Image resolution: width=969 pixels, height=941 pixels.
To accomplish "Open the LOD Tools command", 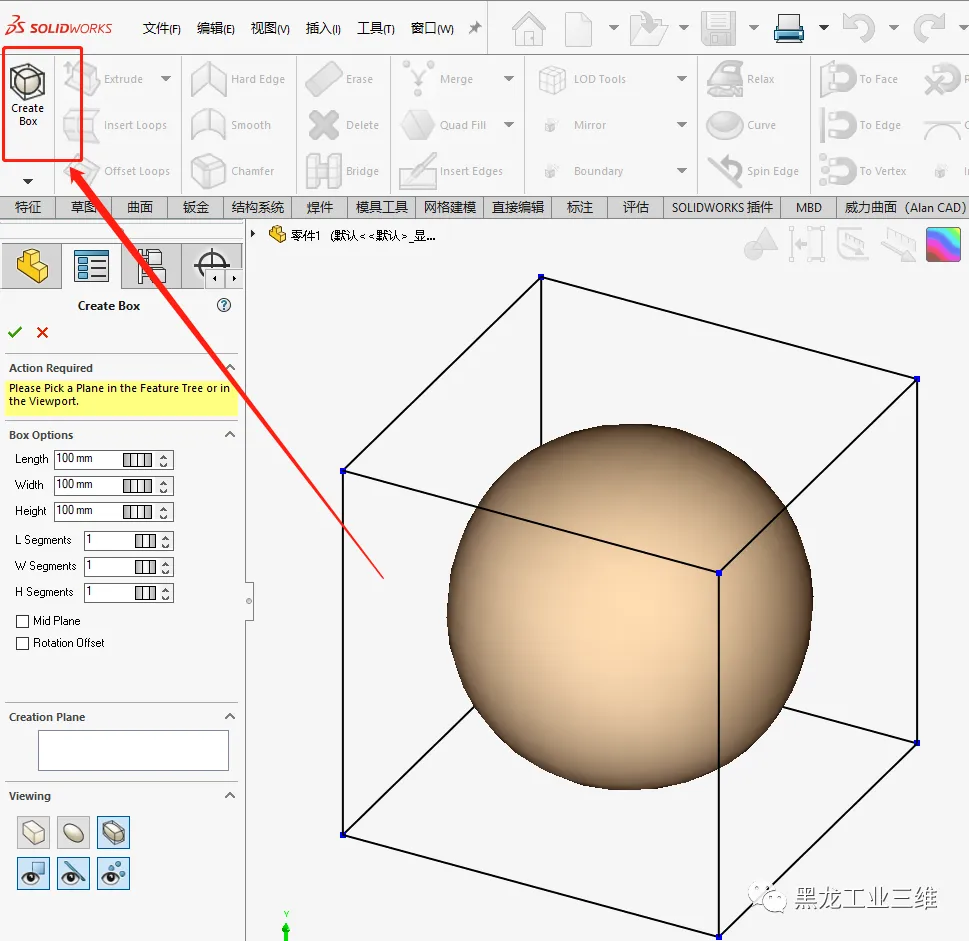I will point(583,79).
